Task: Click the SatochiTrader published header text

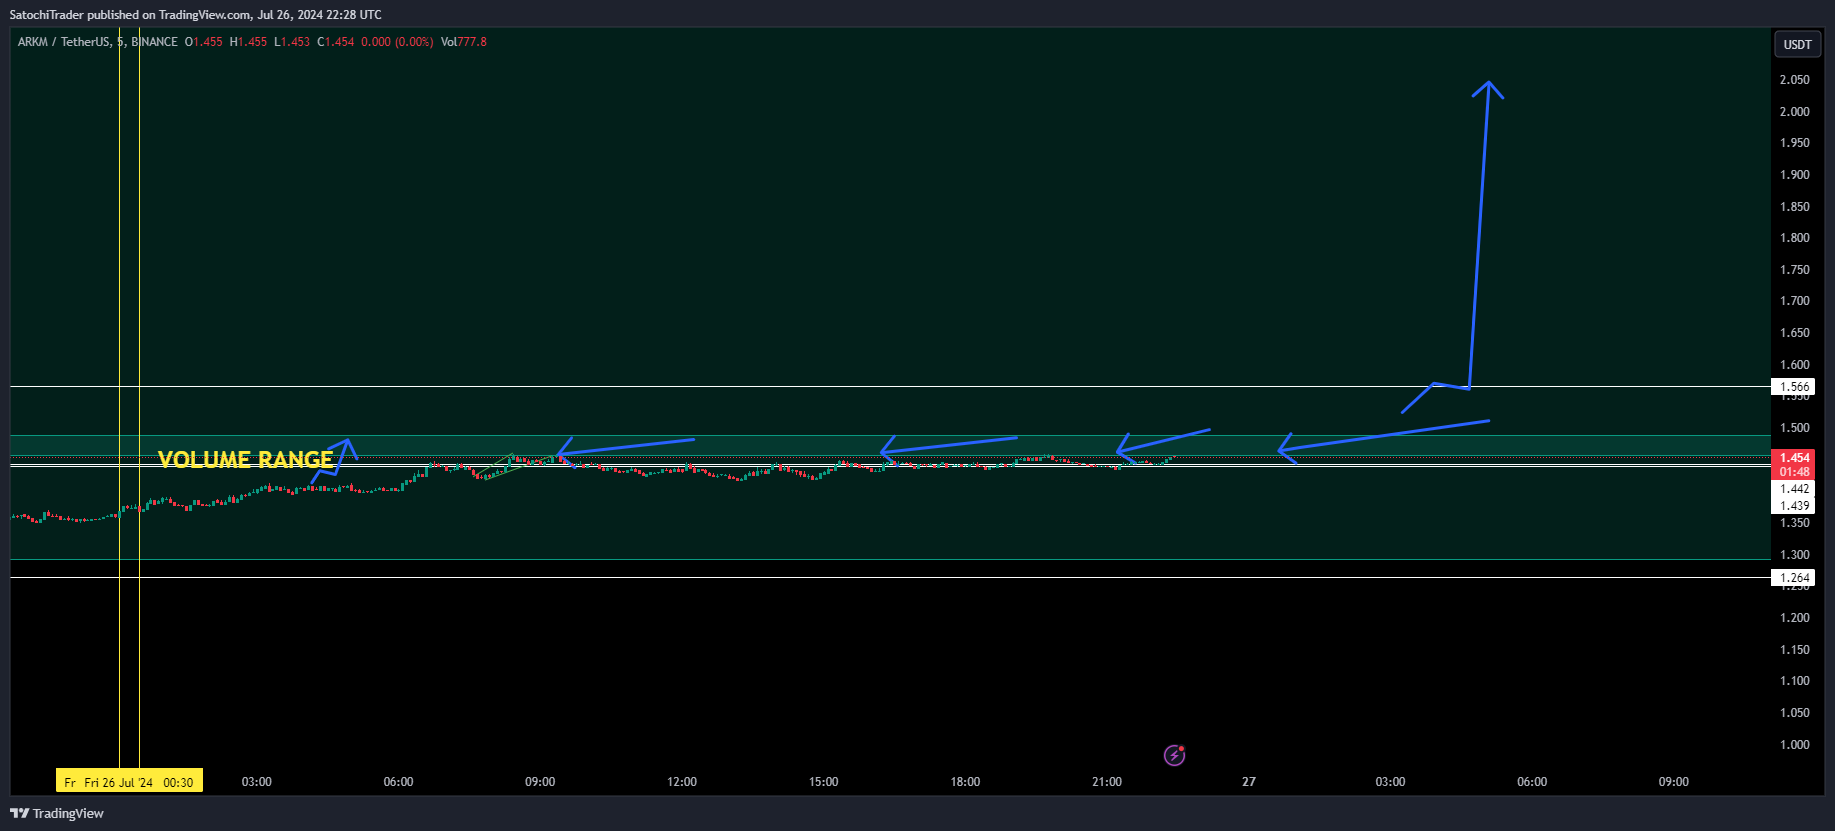Action: click(x=195, y=15)
